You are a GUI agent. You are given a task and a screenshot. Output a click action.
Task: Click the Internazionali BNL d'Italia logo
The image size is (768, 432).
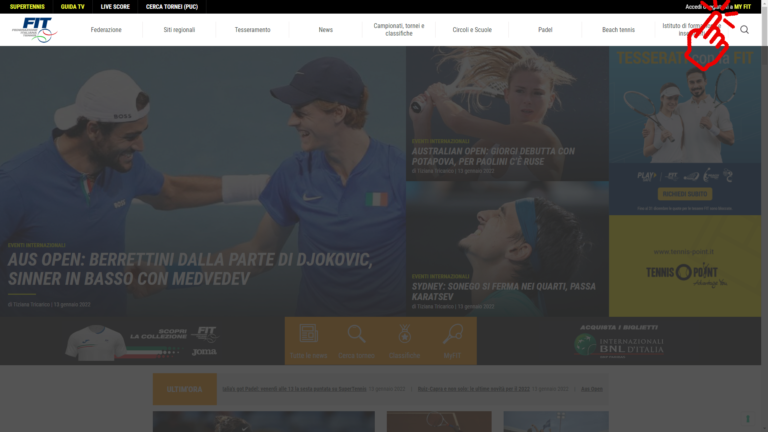[618, 345]
